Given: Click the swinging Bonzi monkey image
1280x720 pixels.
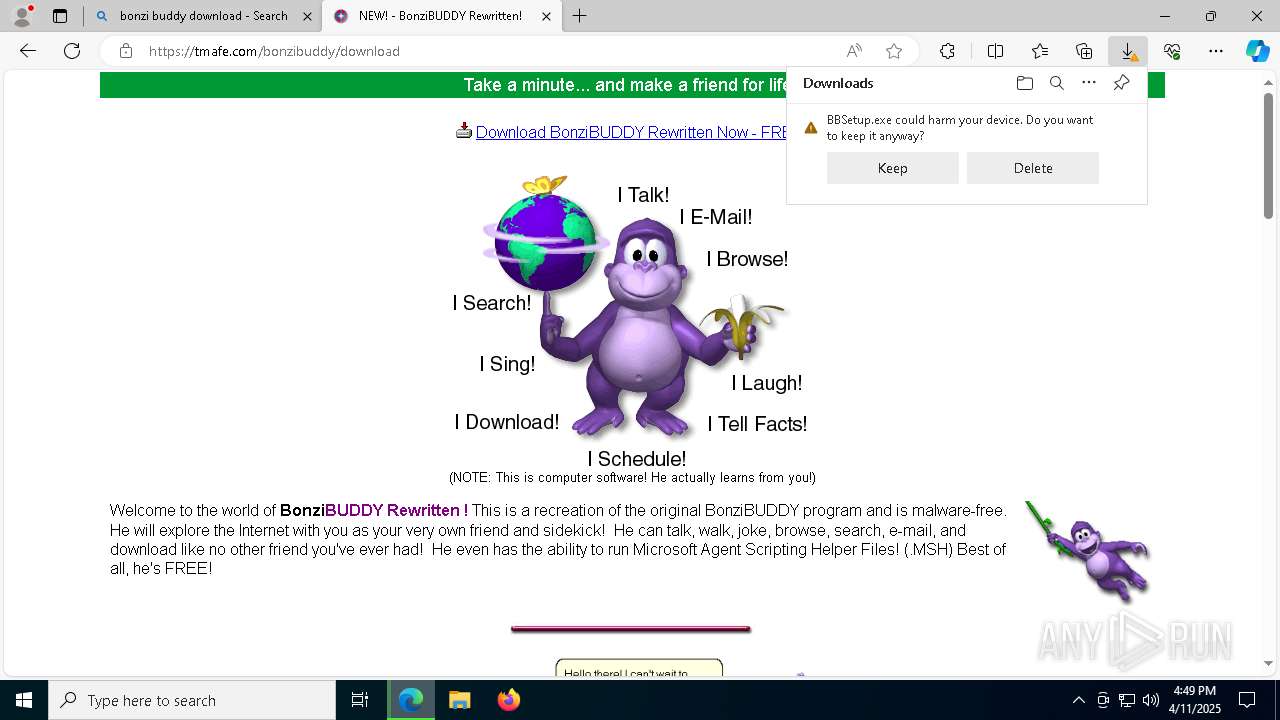Looking at the screenshot, I should [x=1088, y=550].
